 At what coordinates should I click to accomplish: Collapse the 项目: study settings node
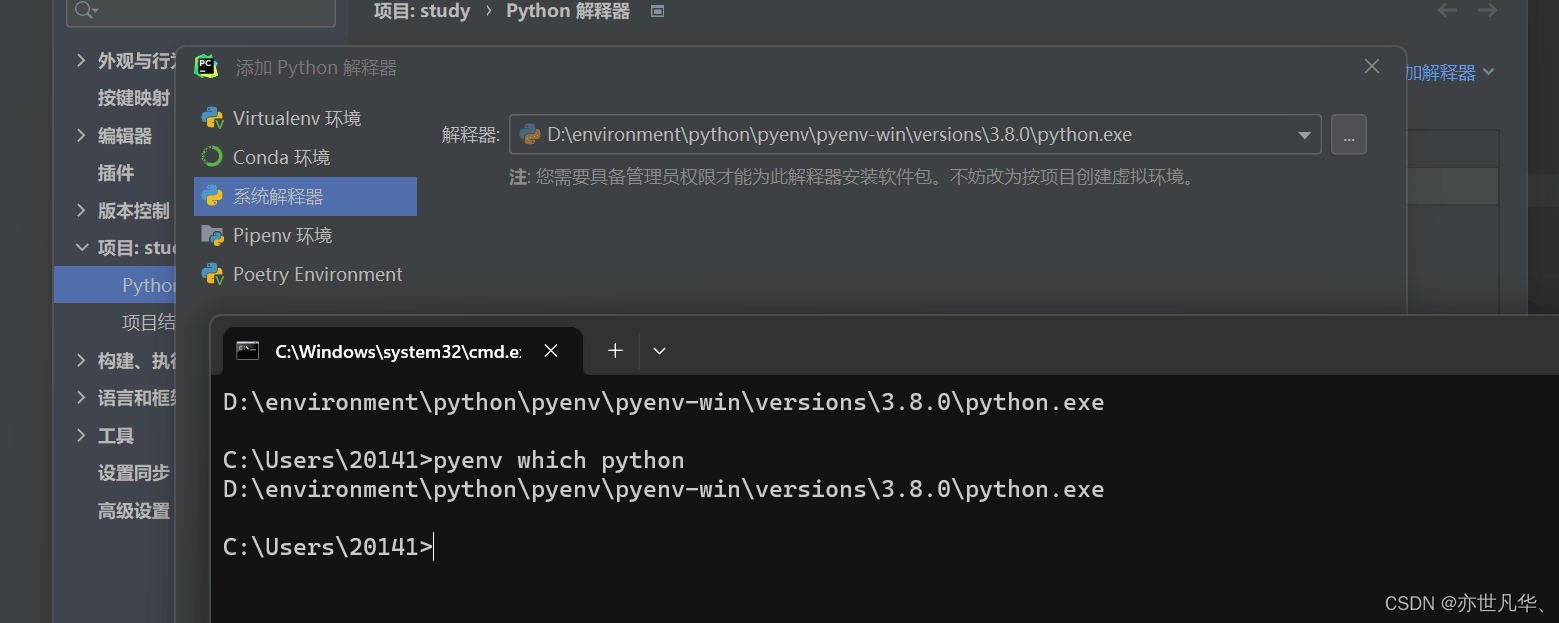(x=81, y=247)
